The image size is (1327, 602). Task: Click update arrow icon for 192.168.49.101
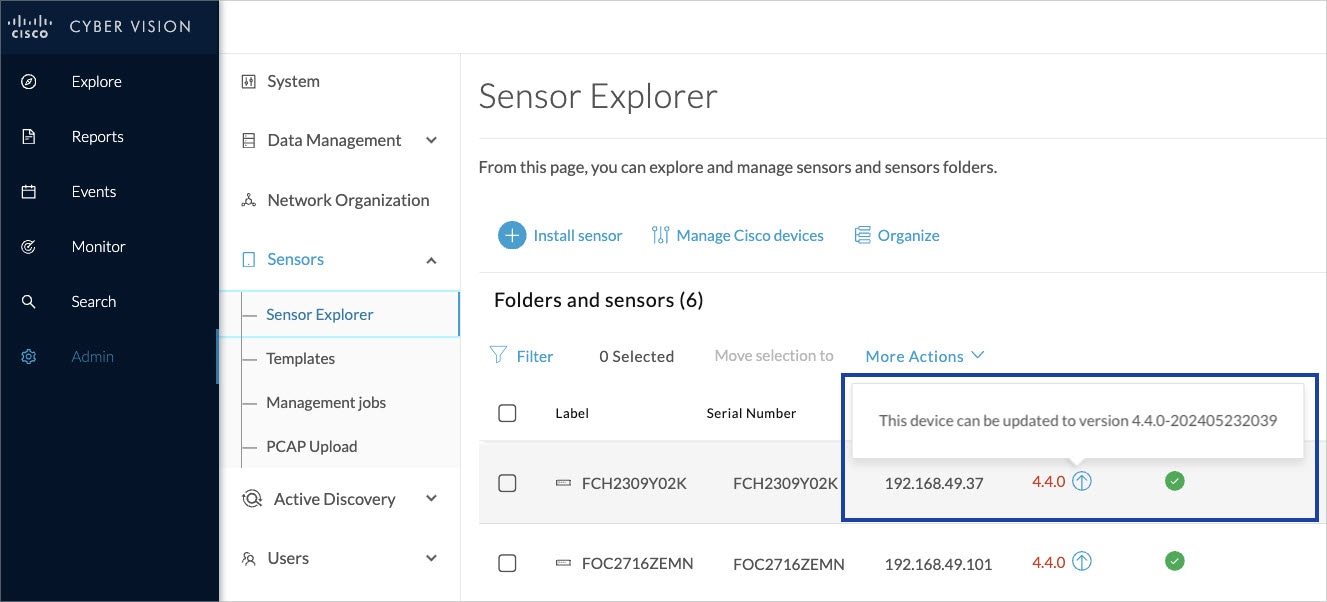(x=1082, y=562)
